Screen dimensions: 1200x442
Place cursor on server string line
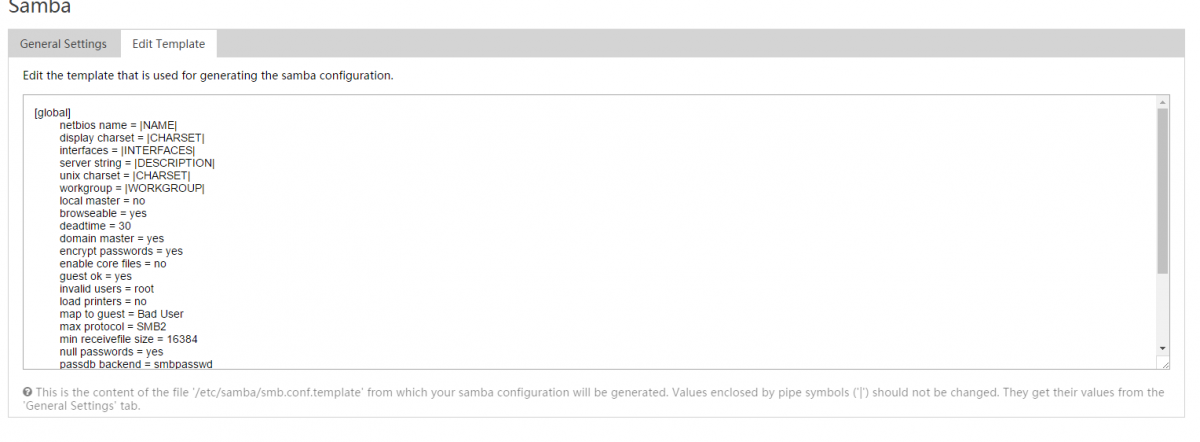[137, 163]
